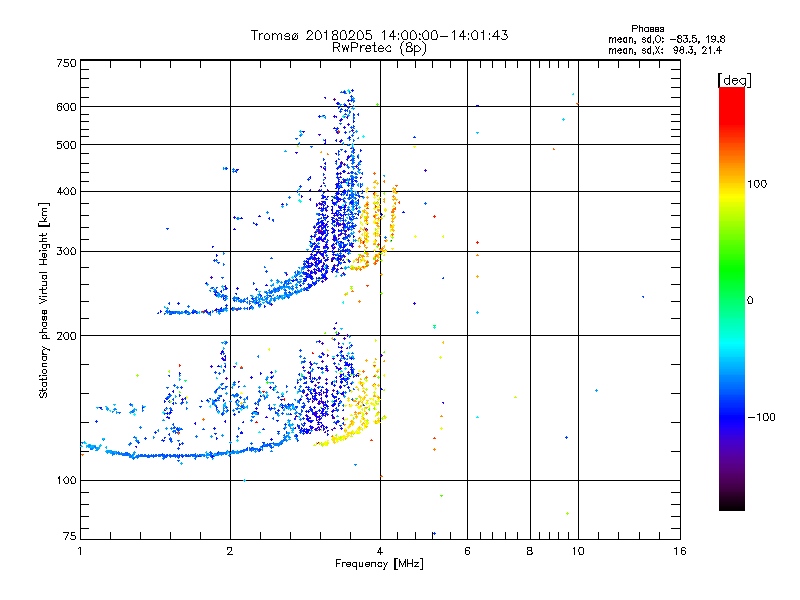Viewport: 800px width, 600px height.
Task: Click x-axis tick label '2'
Action: coord(230,551)
